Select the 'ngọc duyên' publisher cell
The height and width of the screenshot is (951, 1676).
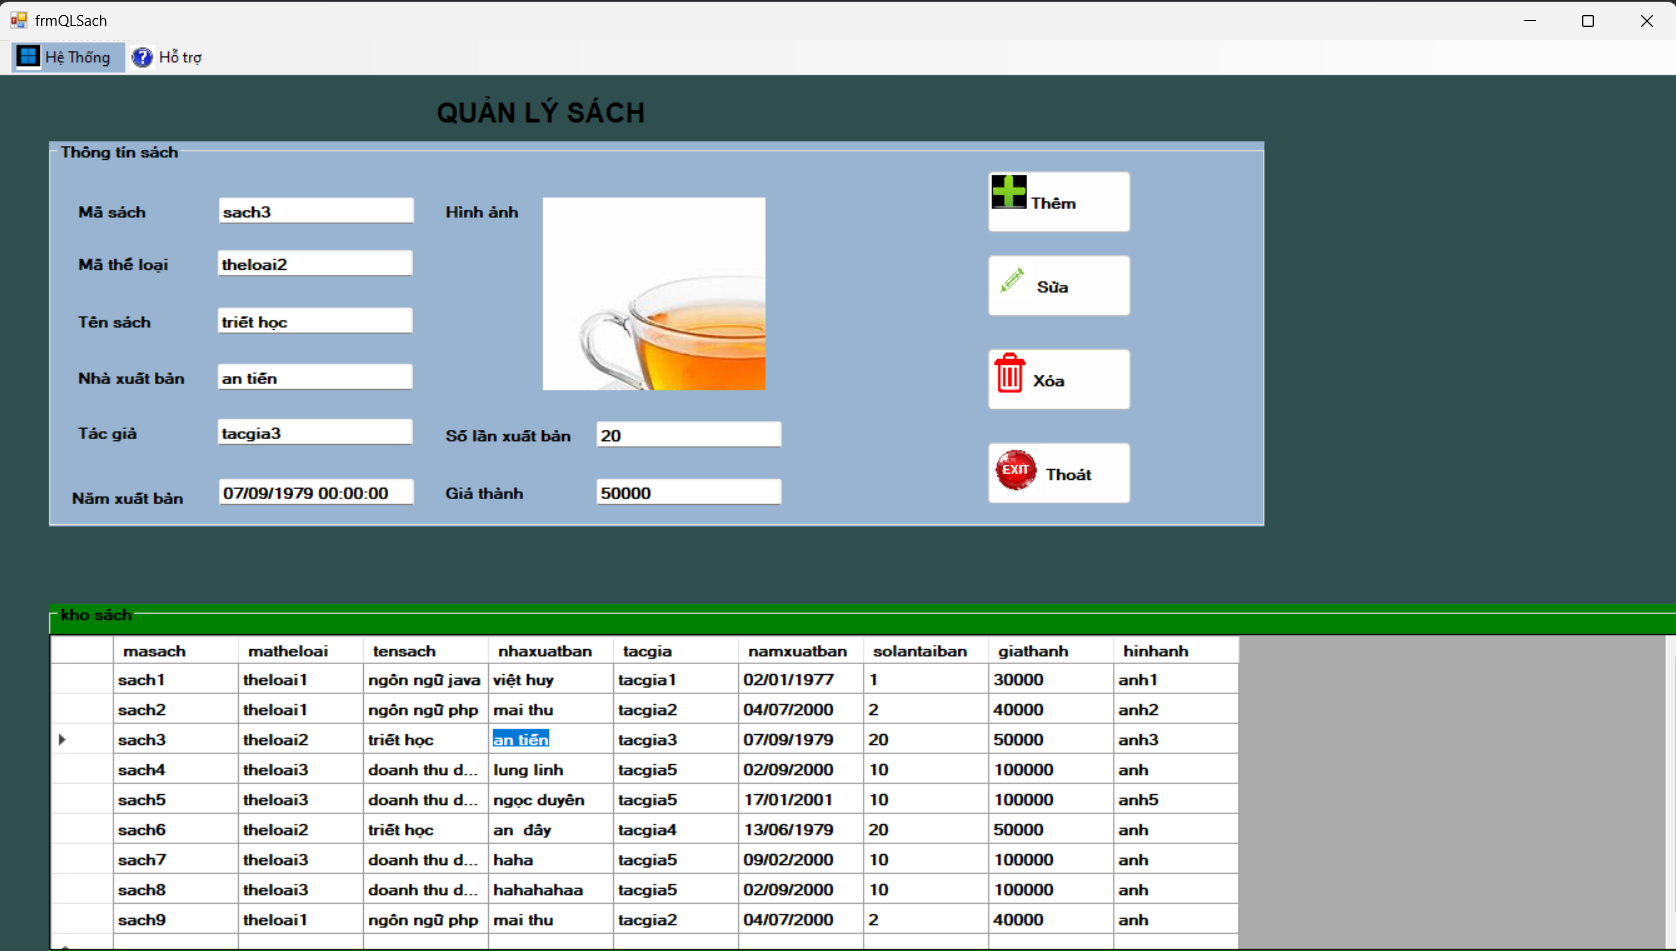point(550,799)
